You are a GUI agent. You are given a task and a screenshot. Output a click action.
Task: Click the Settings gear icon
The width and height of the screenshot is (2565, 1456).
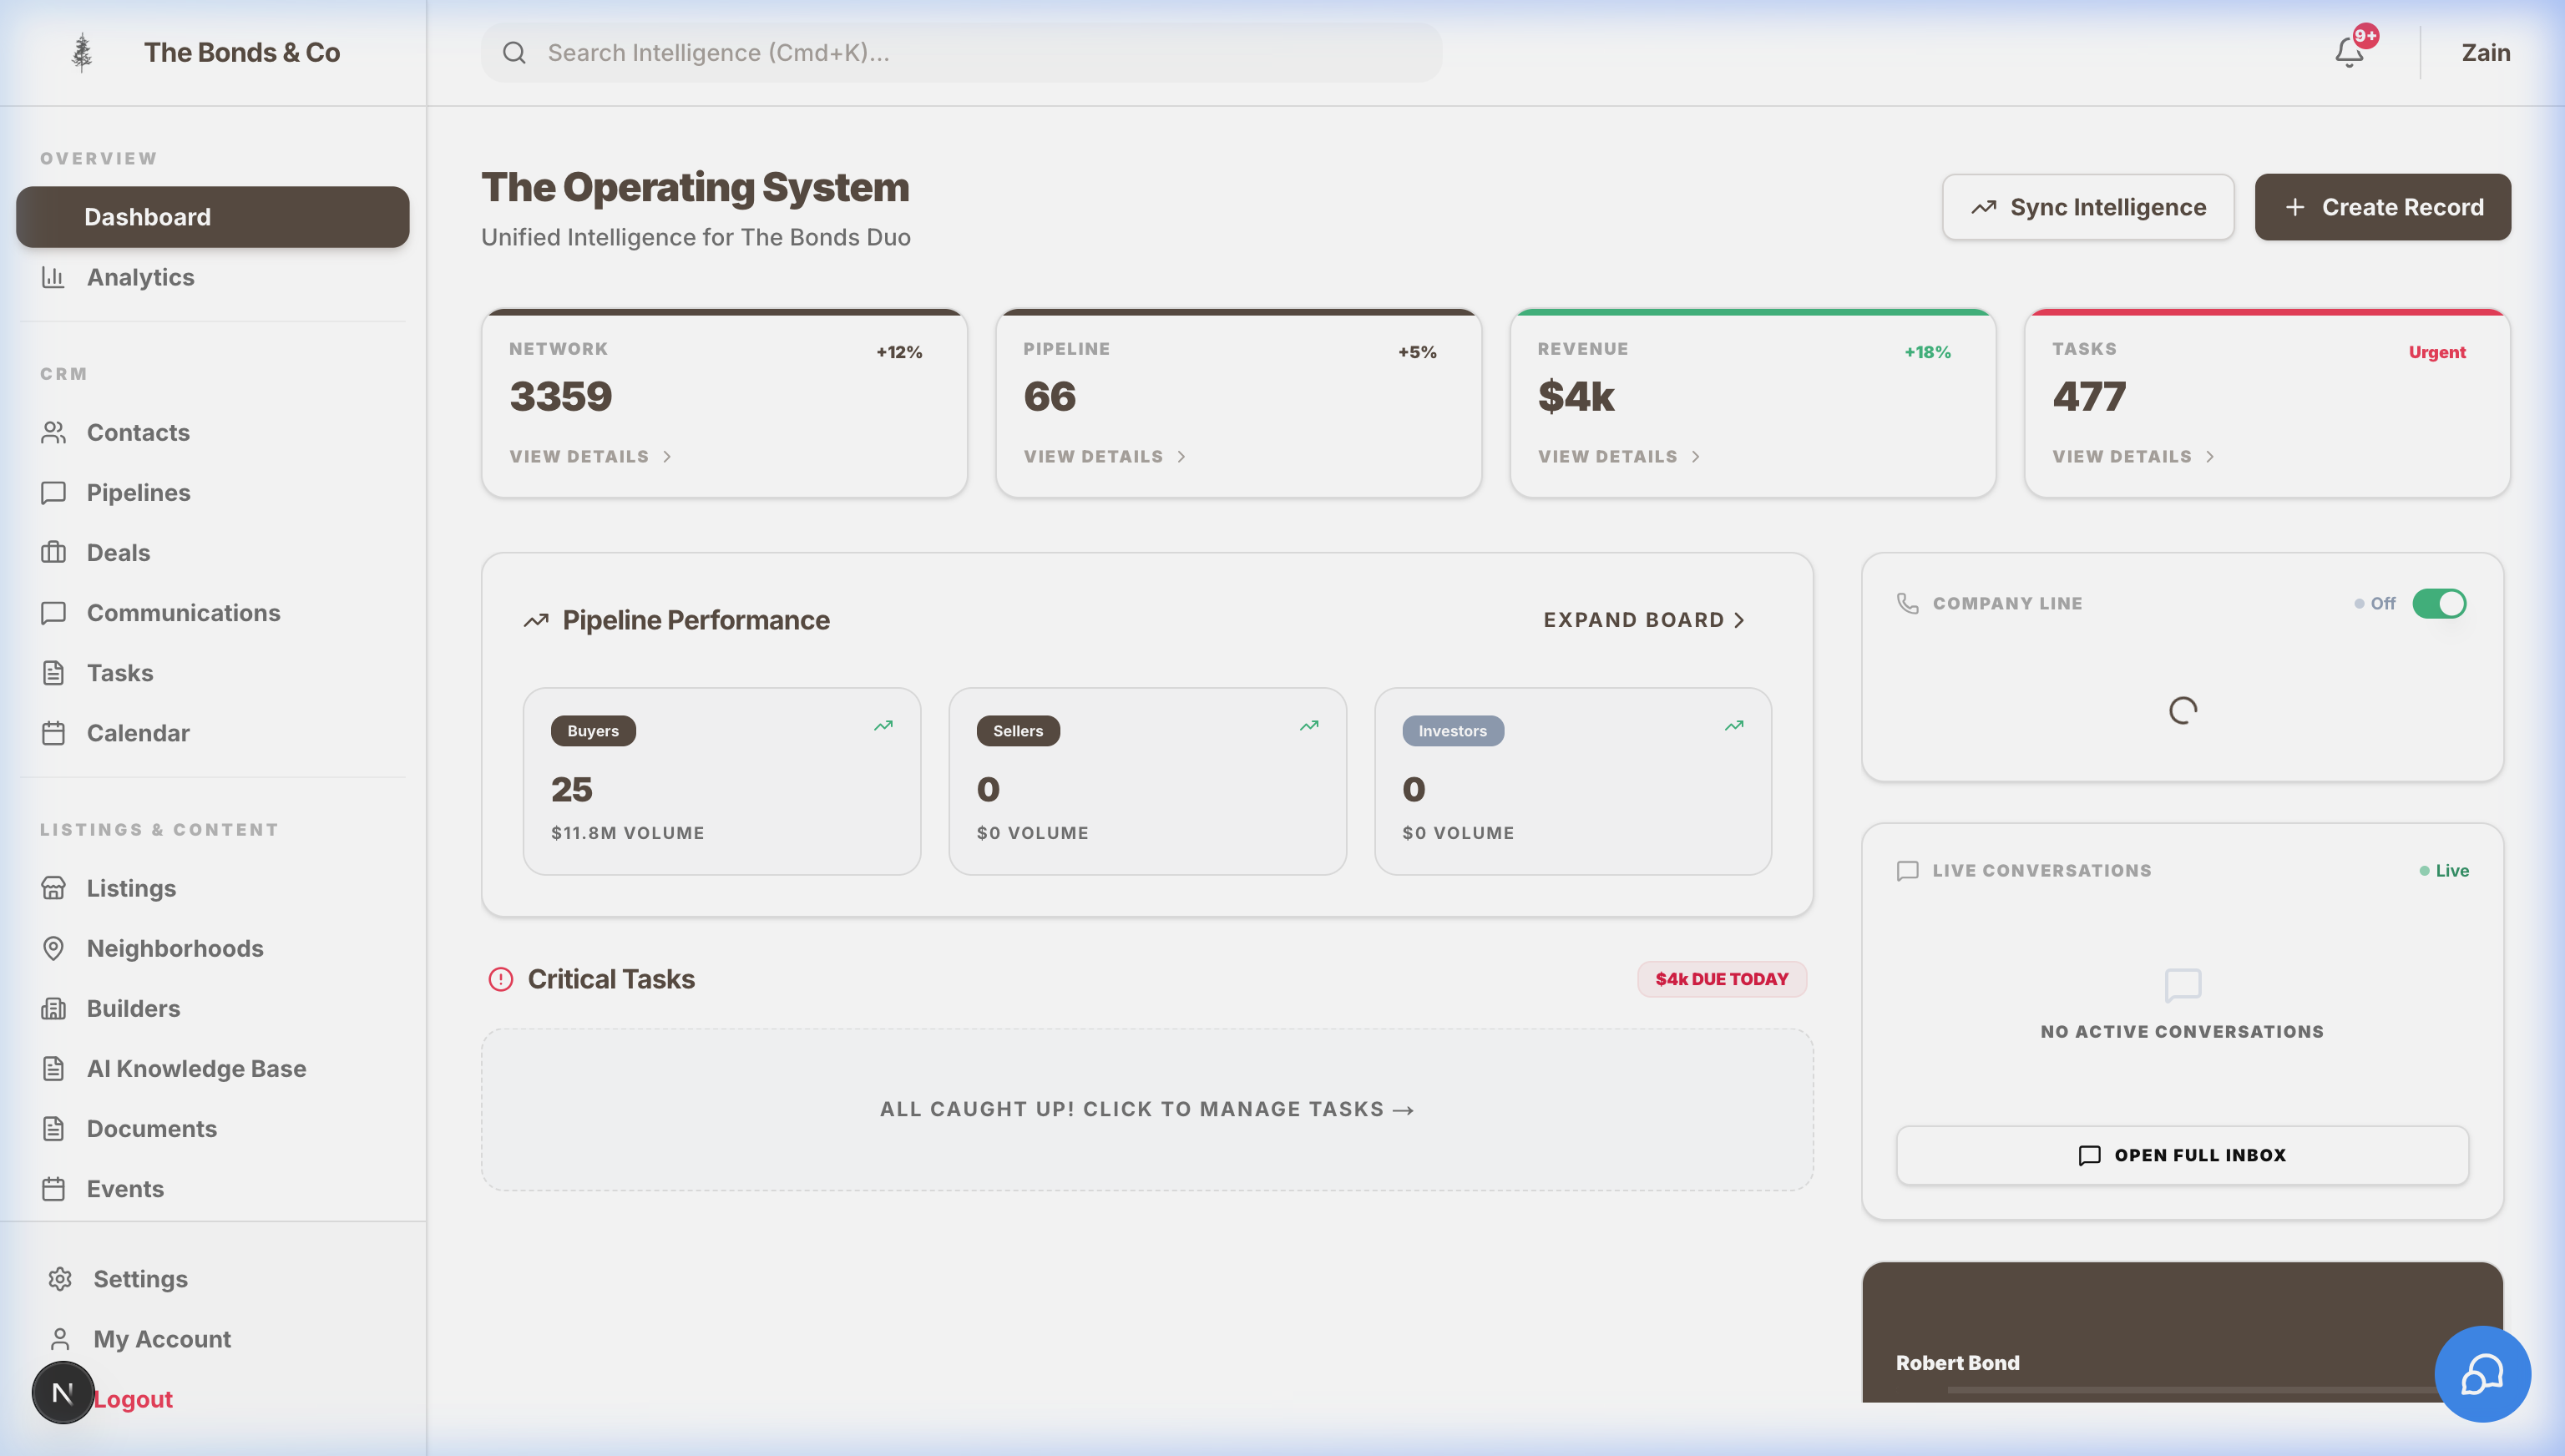[x=60, y=1279]
